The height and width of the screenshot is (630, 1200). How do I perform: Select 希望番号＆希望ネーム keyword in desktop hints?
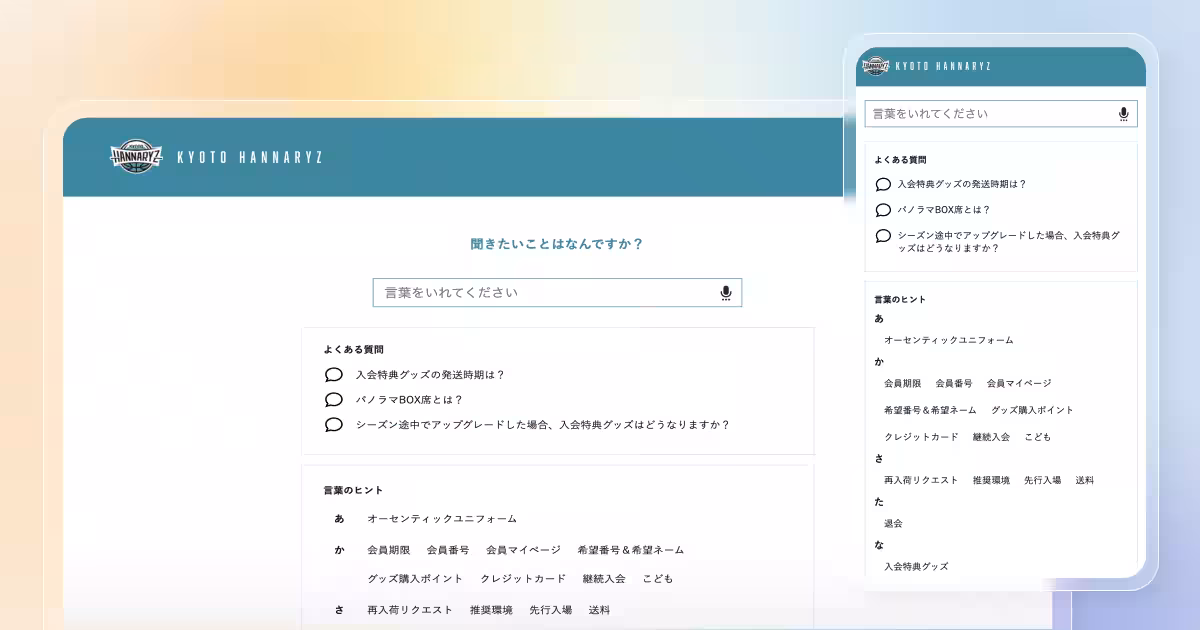631,550
